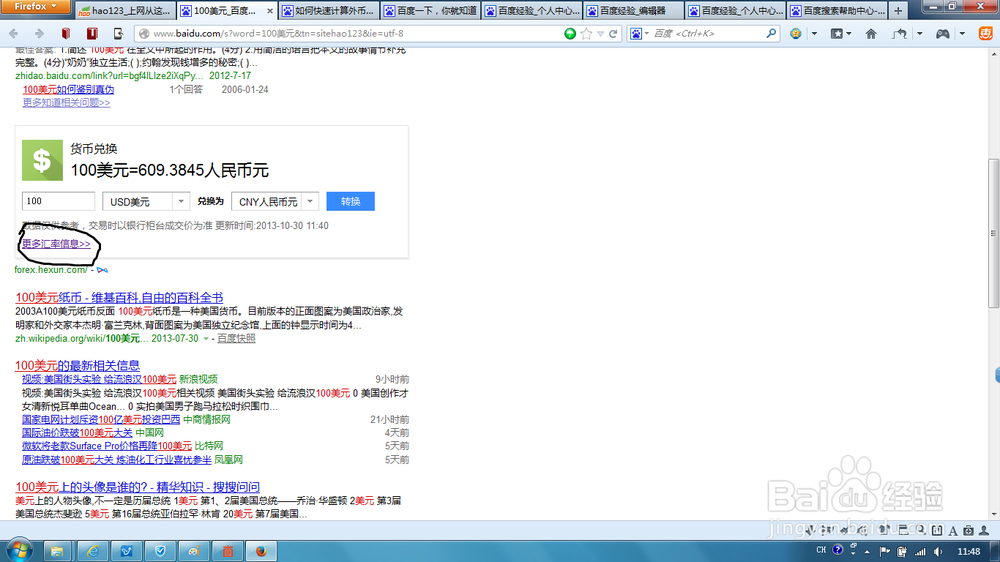Screen dimensions: 1000x562
Task: Click the orange 惠 shopping icon
Action: point(985,33)
